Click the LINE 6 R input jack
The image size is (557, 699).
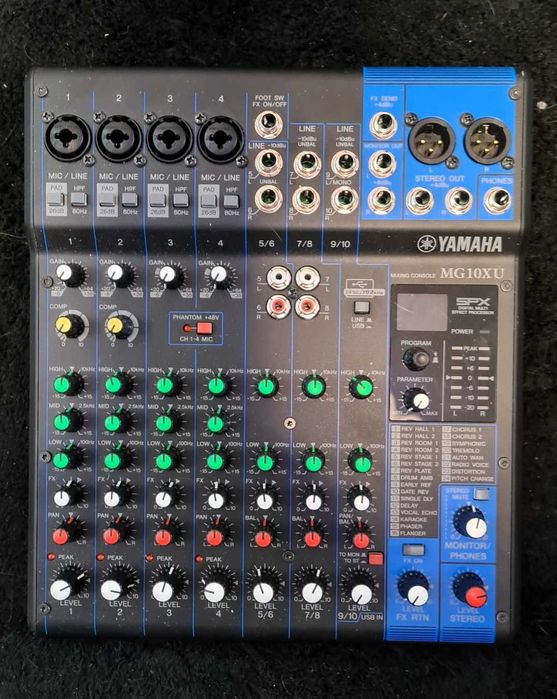point(268,199)
